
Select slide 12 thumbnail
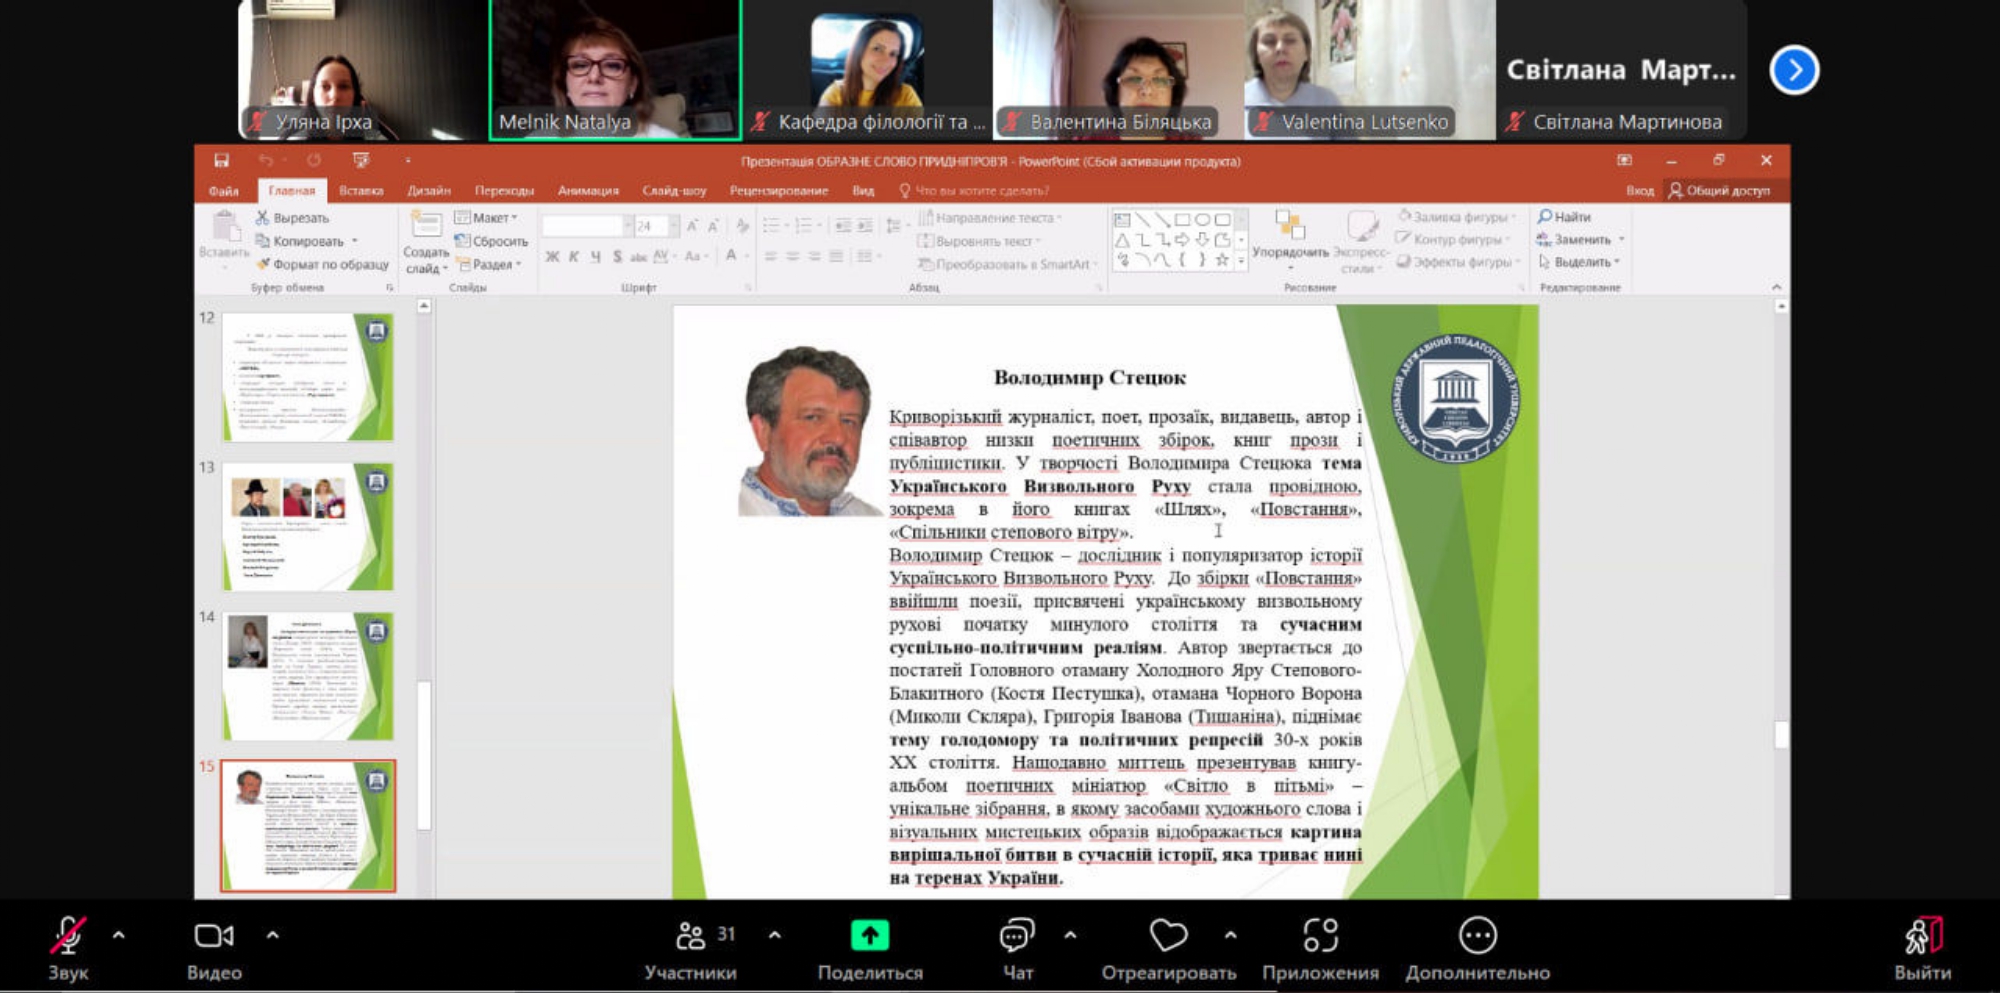coord(308,377)
